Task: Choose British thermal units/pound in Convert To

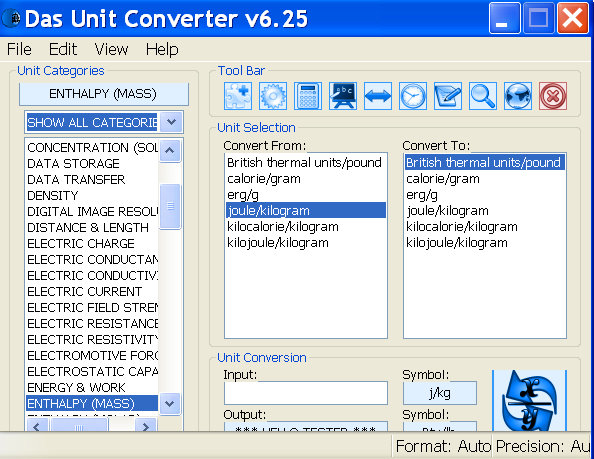Action: tap(485, 162)
